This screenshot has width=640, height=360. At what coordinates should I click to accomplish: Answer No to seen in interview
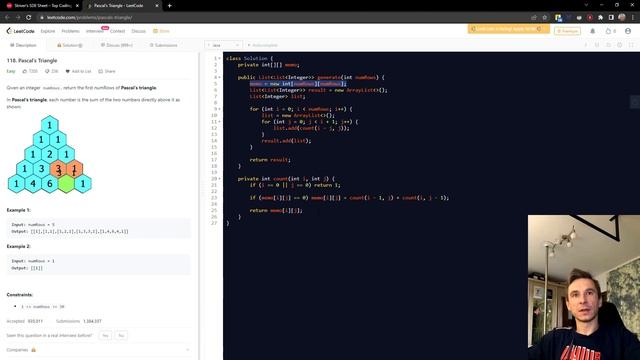tap(121, 336)
